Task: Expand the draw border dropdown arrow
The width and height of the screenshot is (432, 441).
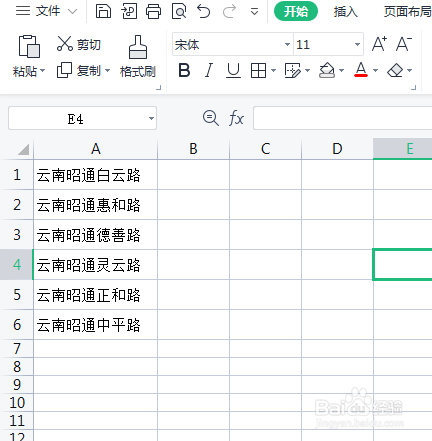Action: pyautogui.click(x=307, y=70)
